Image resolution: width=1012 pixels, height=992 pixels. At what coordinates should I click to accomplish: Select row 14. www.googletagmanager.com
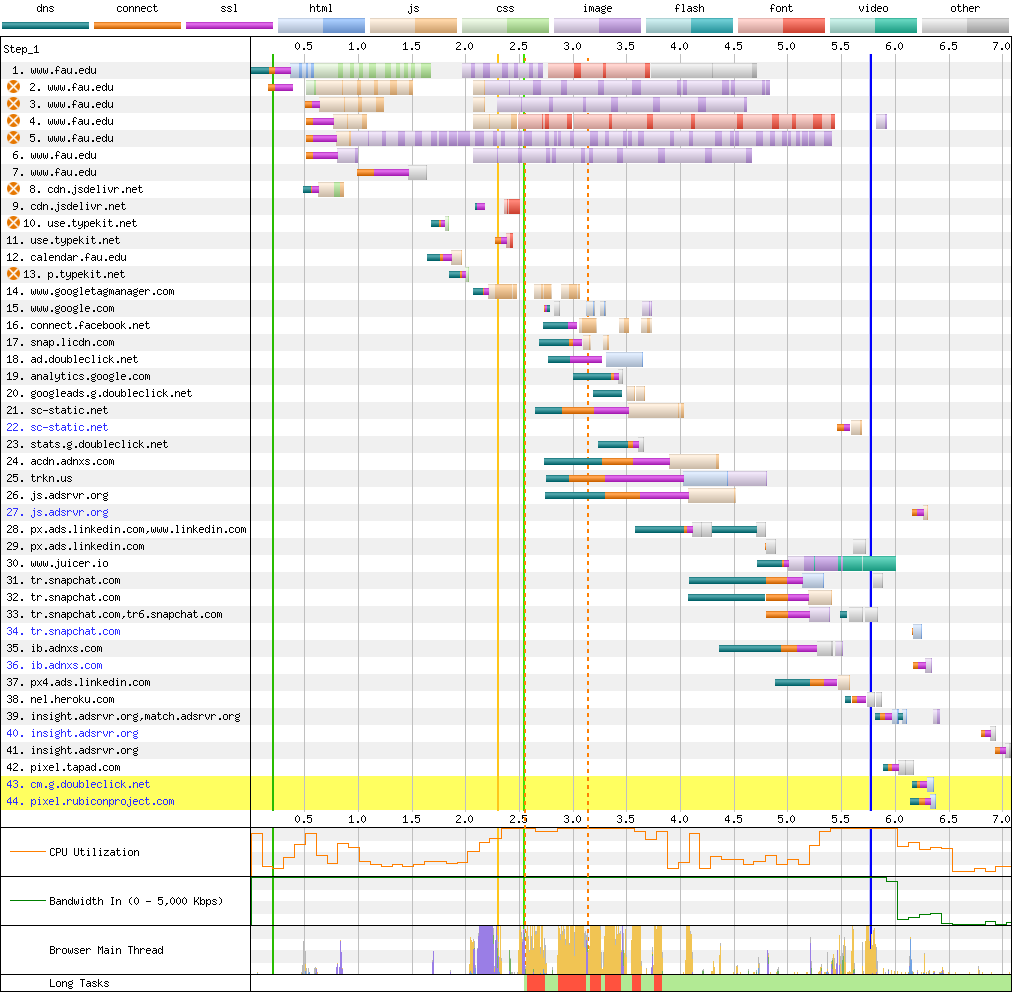90,291
